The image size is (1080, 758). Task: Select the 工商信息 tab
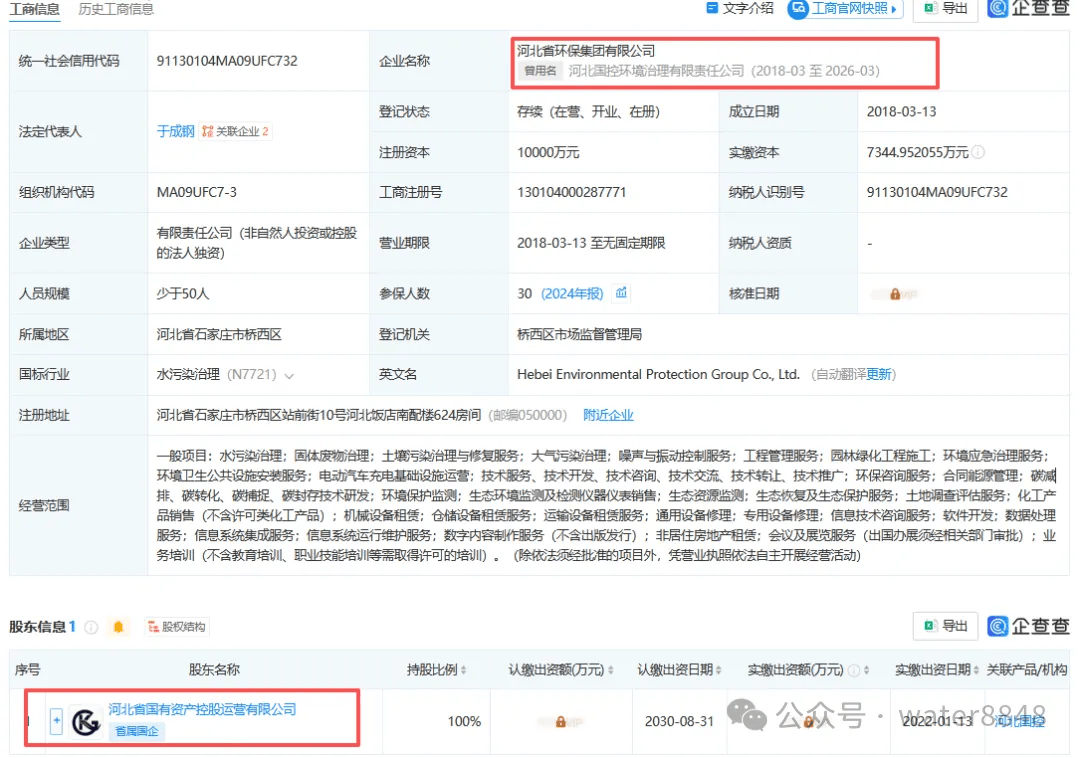[x=34, y=9]
